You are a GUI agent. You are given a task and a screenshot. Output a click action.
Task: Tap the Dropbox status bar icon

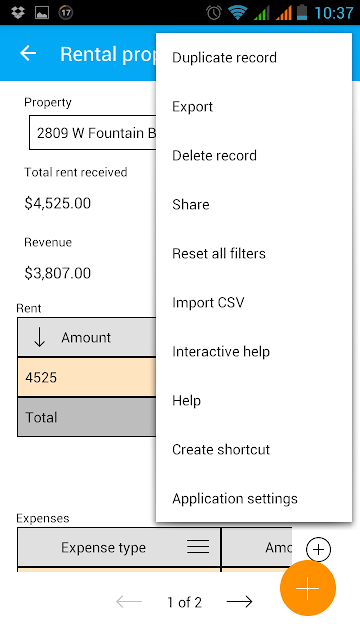[18, 12]
